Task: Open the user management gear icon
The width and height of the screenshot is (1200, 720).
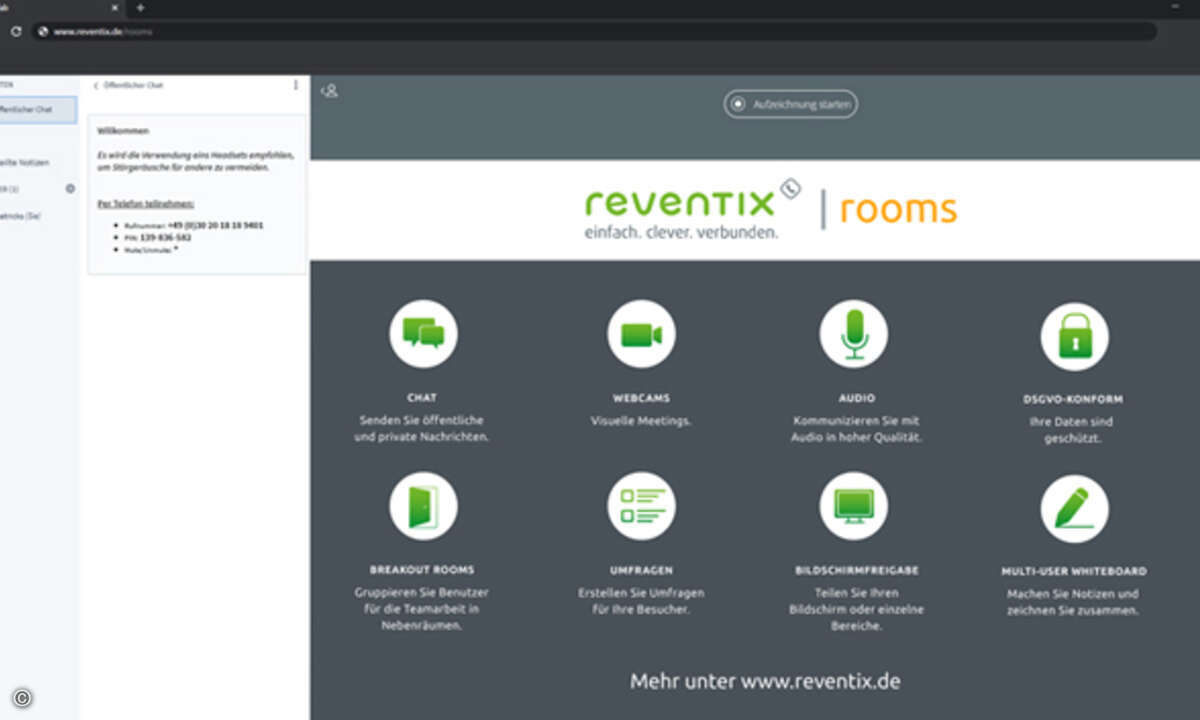Action: pos(70,188)
